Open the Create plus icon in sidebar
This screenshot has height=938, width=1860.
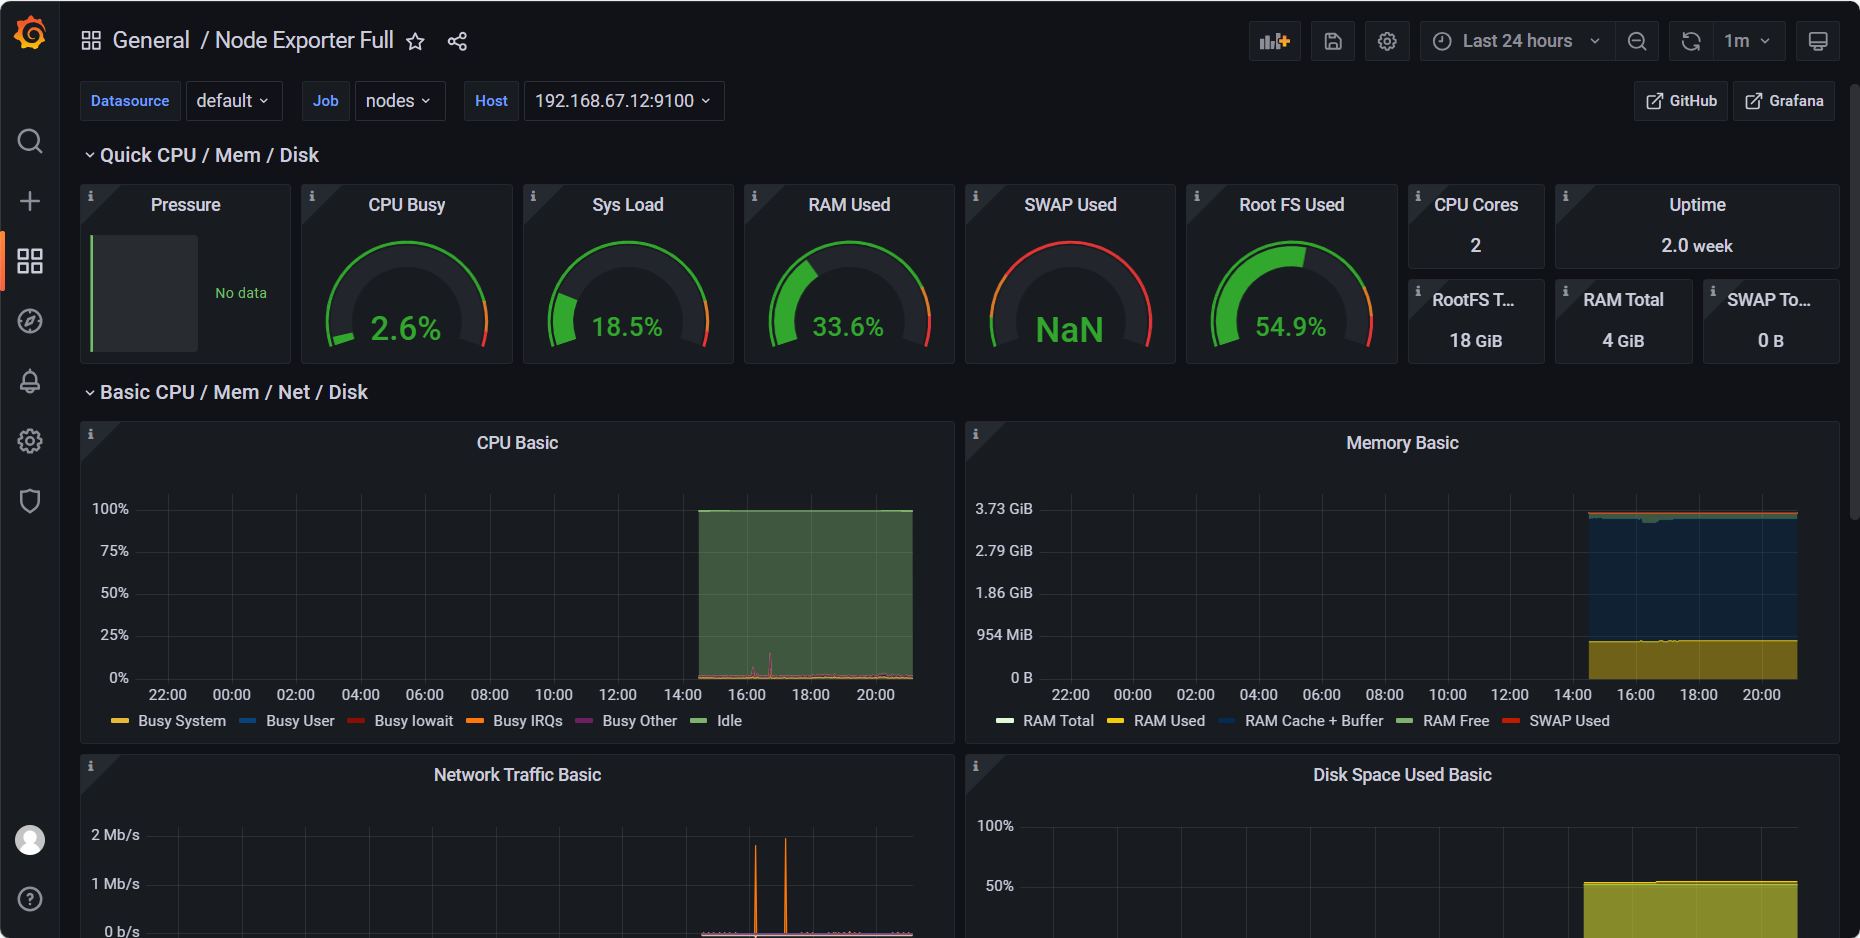pos(30,201)
